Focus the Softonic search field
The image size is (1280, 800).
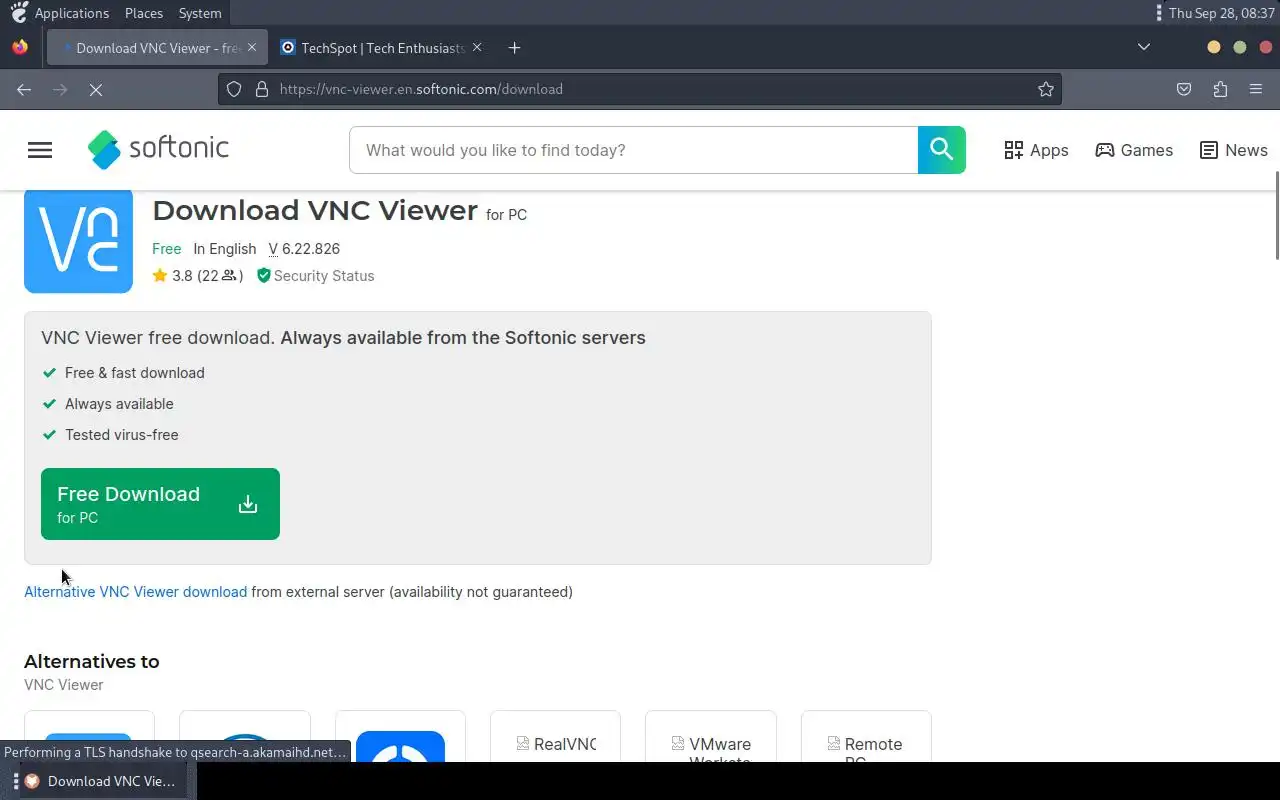point(634,150)
